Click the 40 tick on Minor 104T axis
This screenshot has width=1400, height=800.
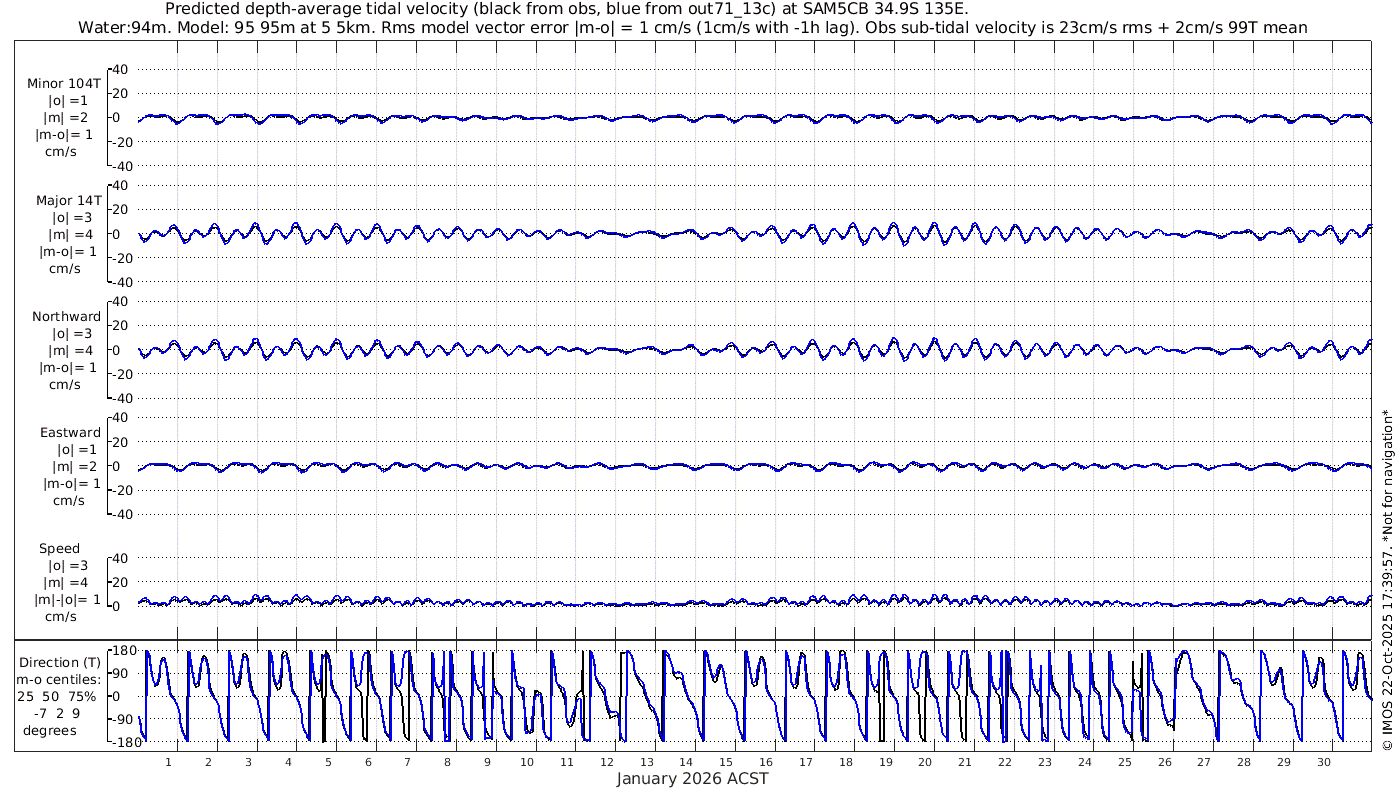pyautogui.click(x=120, y=69)
